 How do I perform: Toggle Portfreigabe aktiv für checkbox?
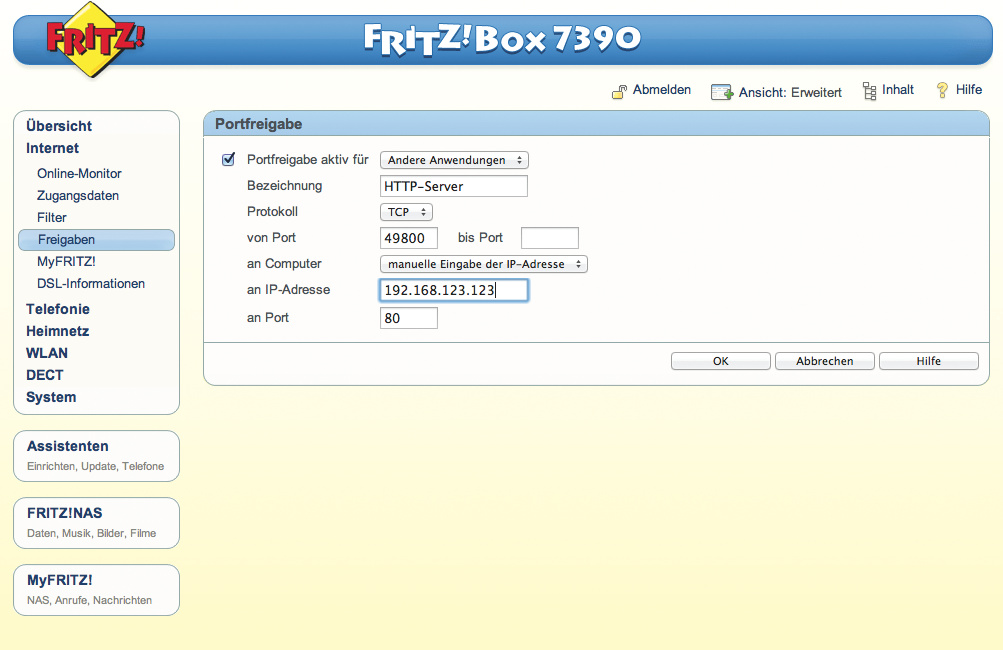[x=228, y=159]
